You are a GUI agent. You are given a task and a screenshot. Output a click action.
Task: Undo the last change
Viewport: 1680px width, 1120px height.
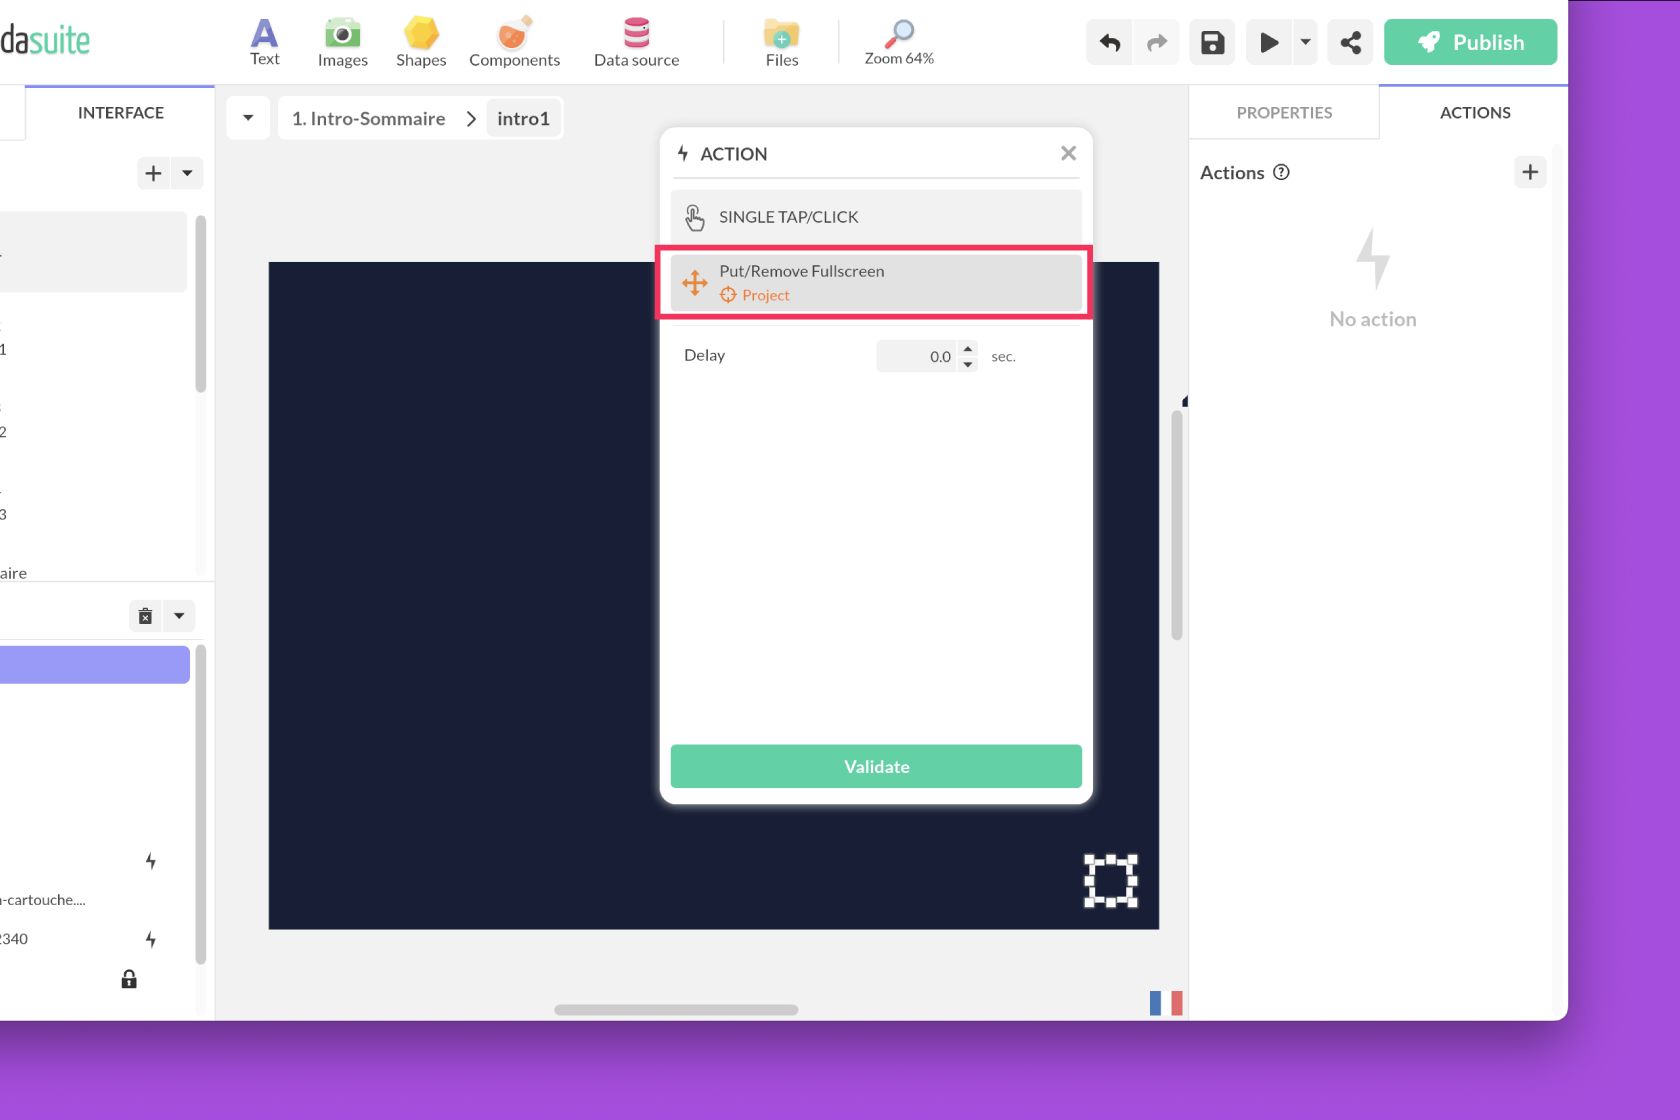pyautogui.click(x=1110, y=42)
